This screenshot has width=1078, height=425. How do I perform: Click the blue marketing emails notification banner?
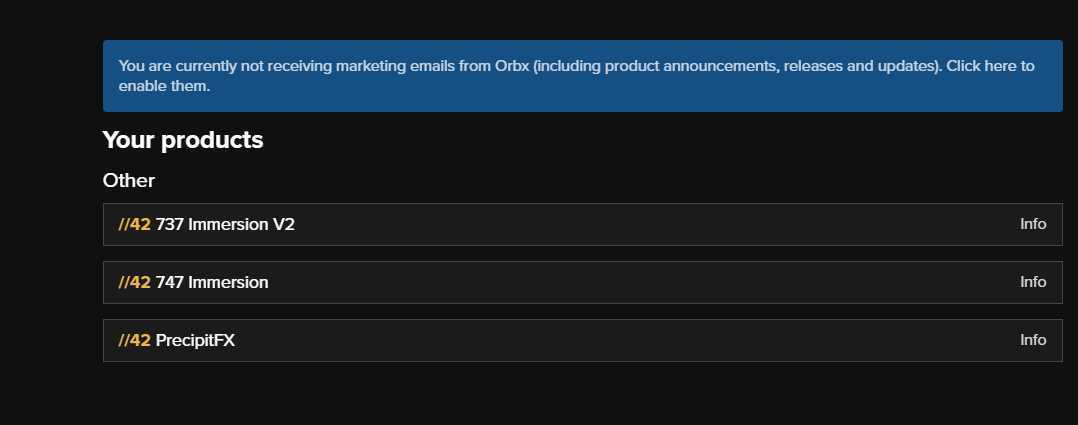tap(582, 76)
